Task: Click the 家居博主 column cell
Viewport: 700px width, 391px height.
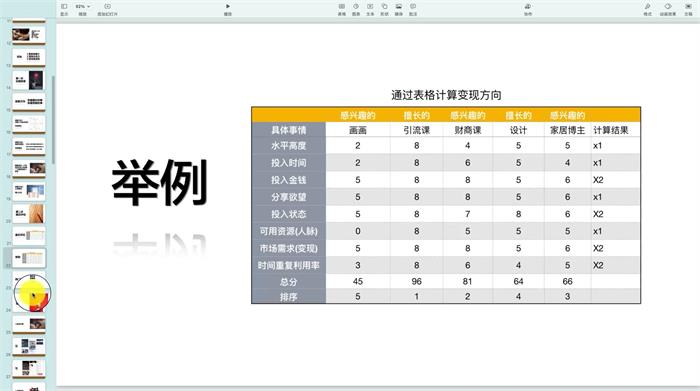Action: (567, 130)
